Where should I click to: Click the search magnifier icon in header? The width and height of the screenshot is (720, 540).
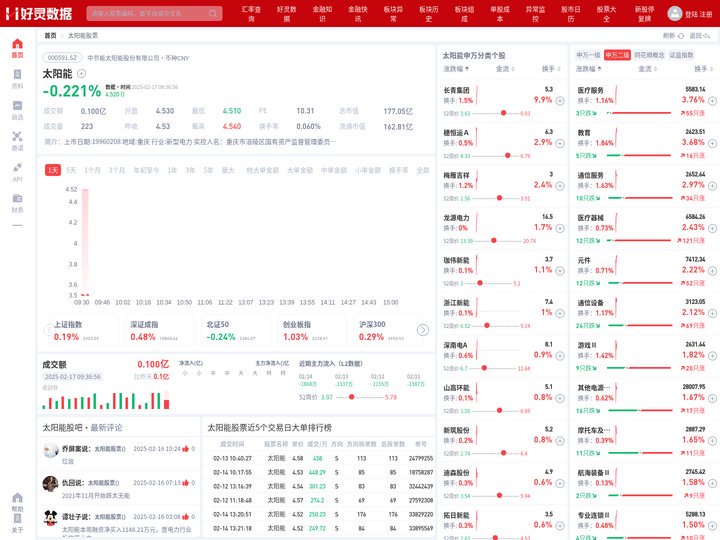[213, 13]
